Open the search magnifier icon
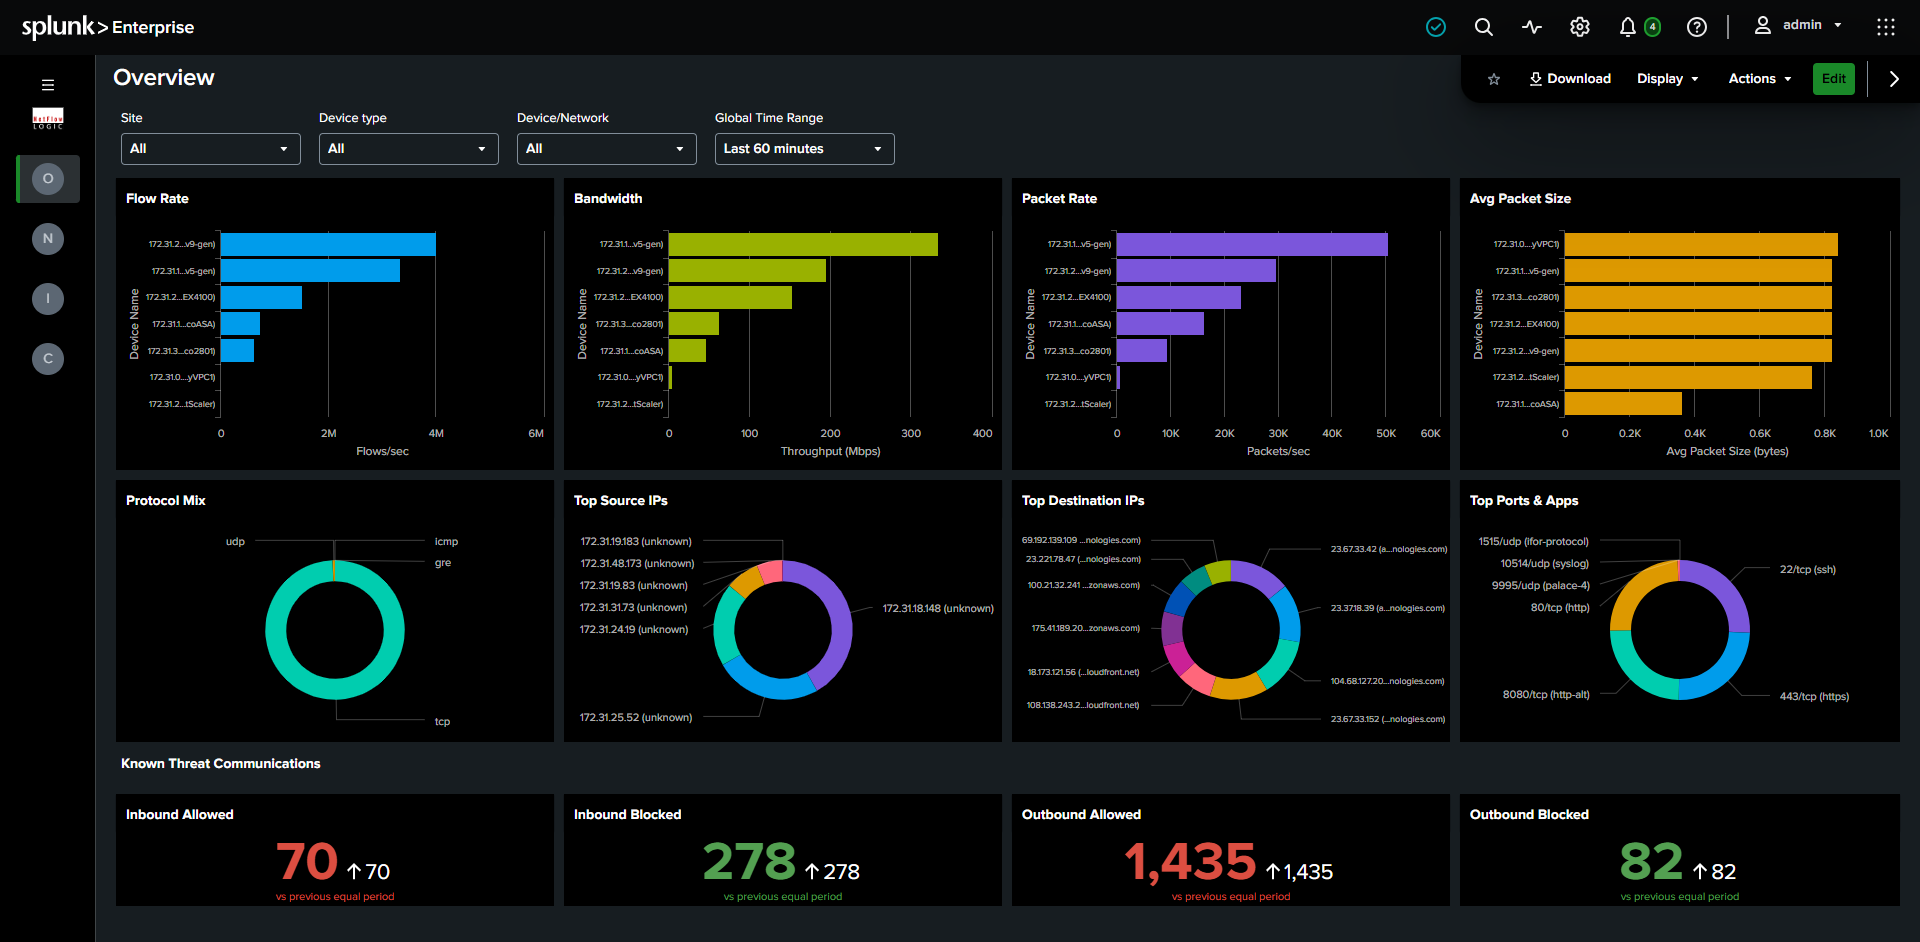Image resolution: width=1920 pixels, height=942 pixels. [1484, 27]
